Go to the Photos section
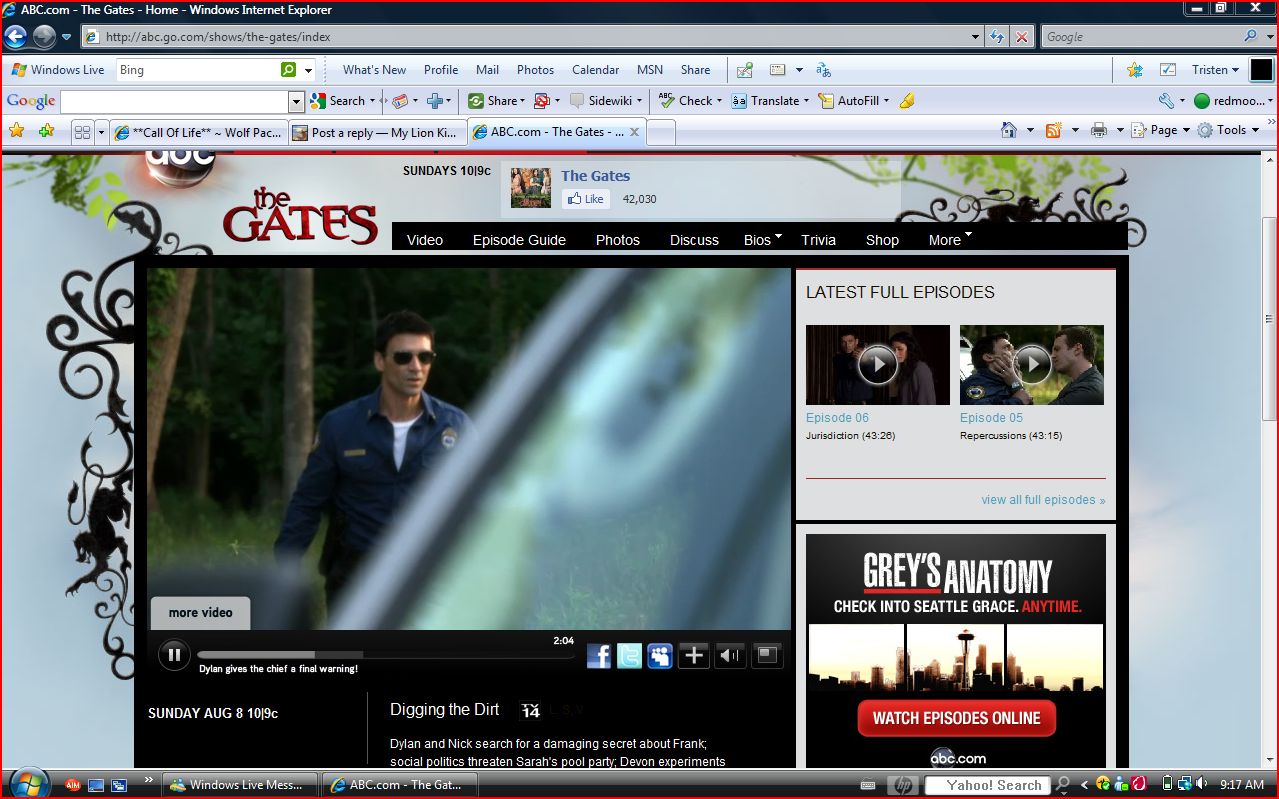This screenshot has width=1279, height=799. click(617, 240)
